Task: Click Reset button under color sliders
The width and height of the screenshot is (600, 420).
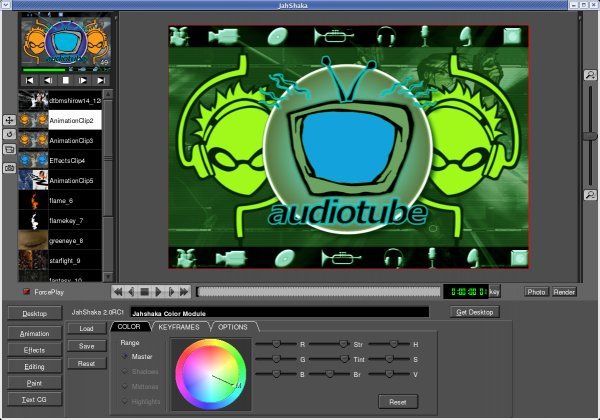Action: tap(398, 402)
